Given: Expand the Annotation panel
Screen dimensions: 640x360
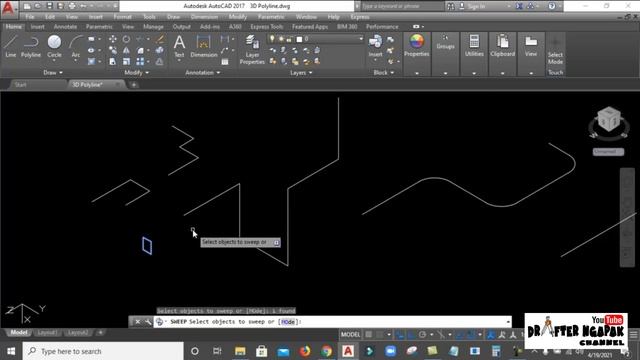Looking at the screenshot, I should 202,73.
